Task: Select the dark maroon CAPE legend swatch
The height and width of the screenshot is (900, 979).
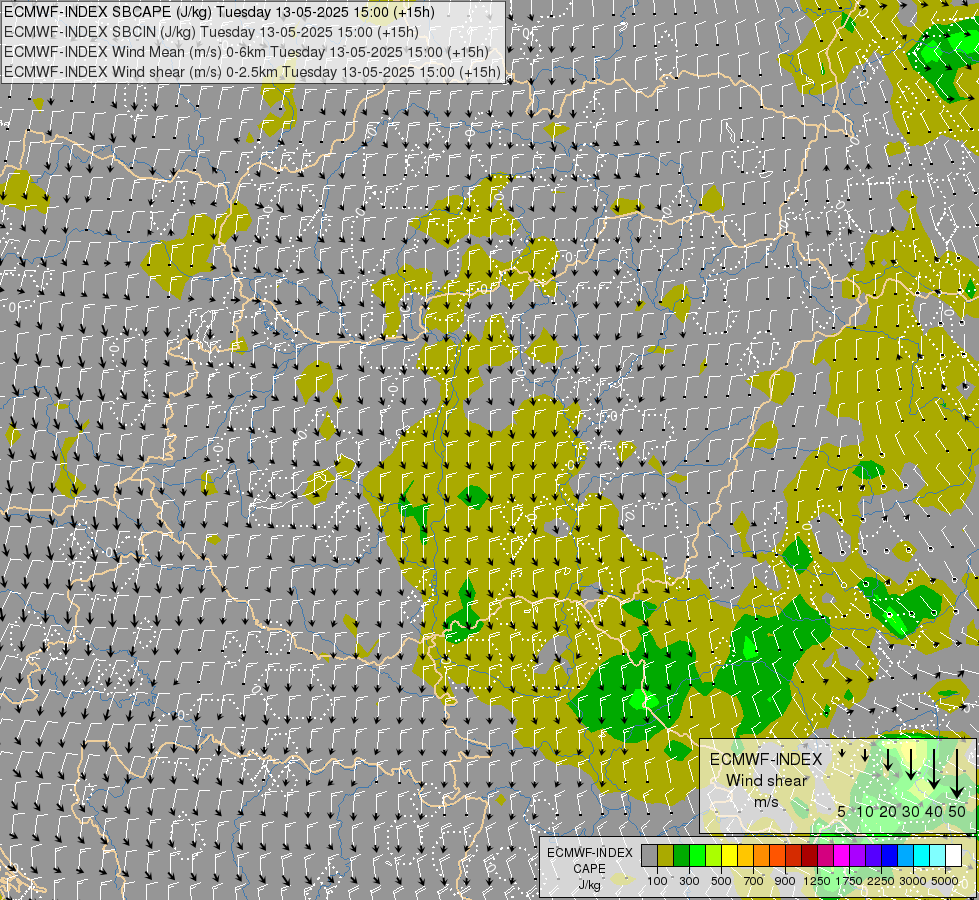Action: (x=810, y=855)
